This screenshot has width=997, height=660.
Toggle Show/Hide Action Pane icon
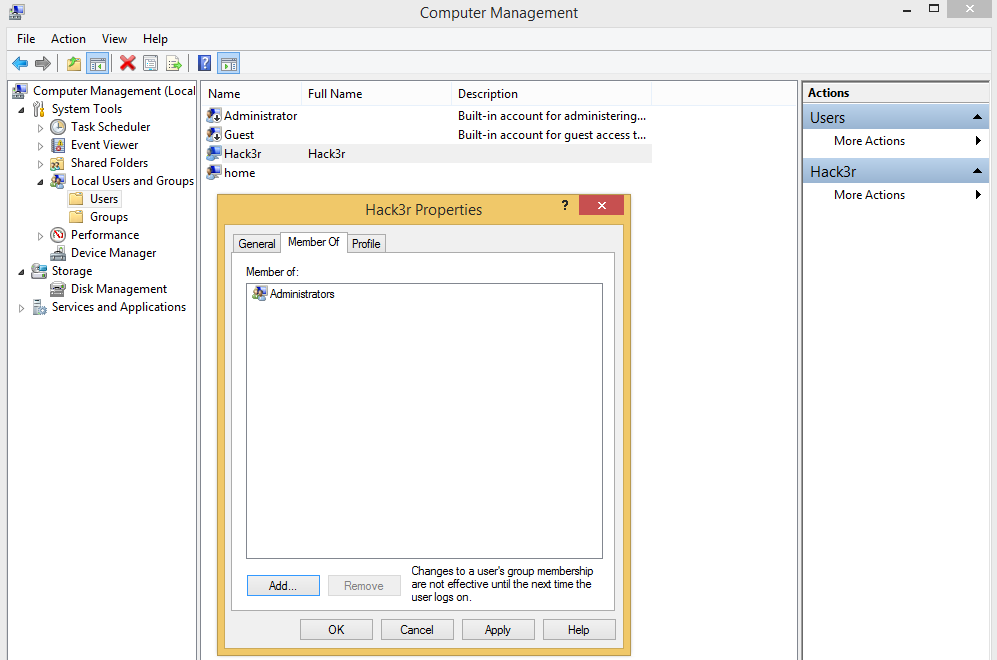click(x=228, y=64)
